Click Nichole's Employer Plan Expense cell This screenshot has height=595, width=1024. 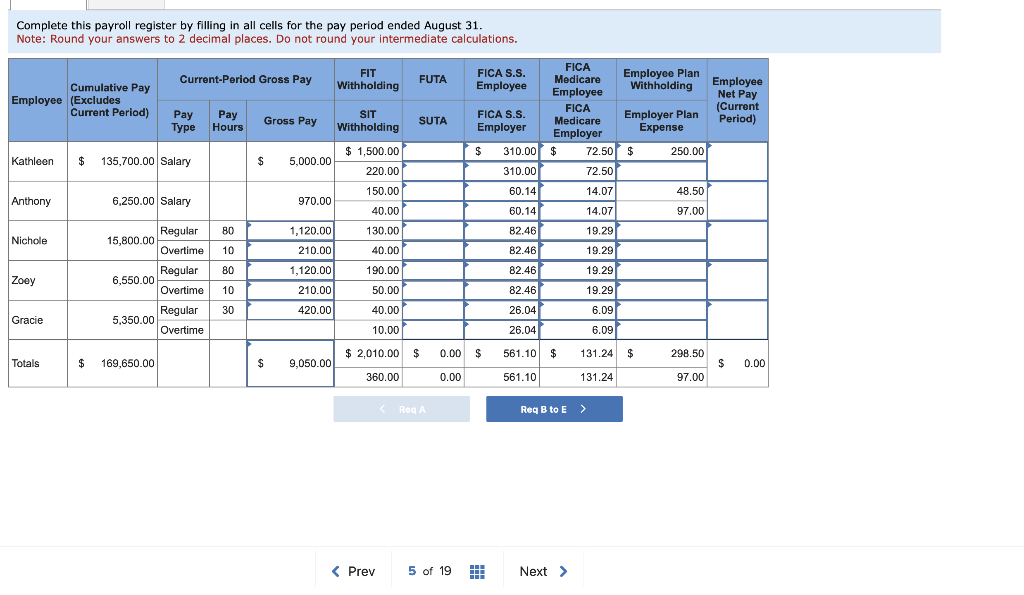(x=662, y=251)
